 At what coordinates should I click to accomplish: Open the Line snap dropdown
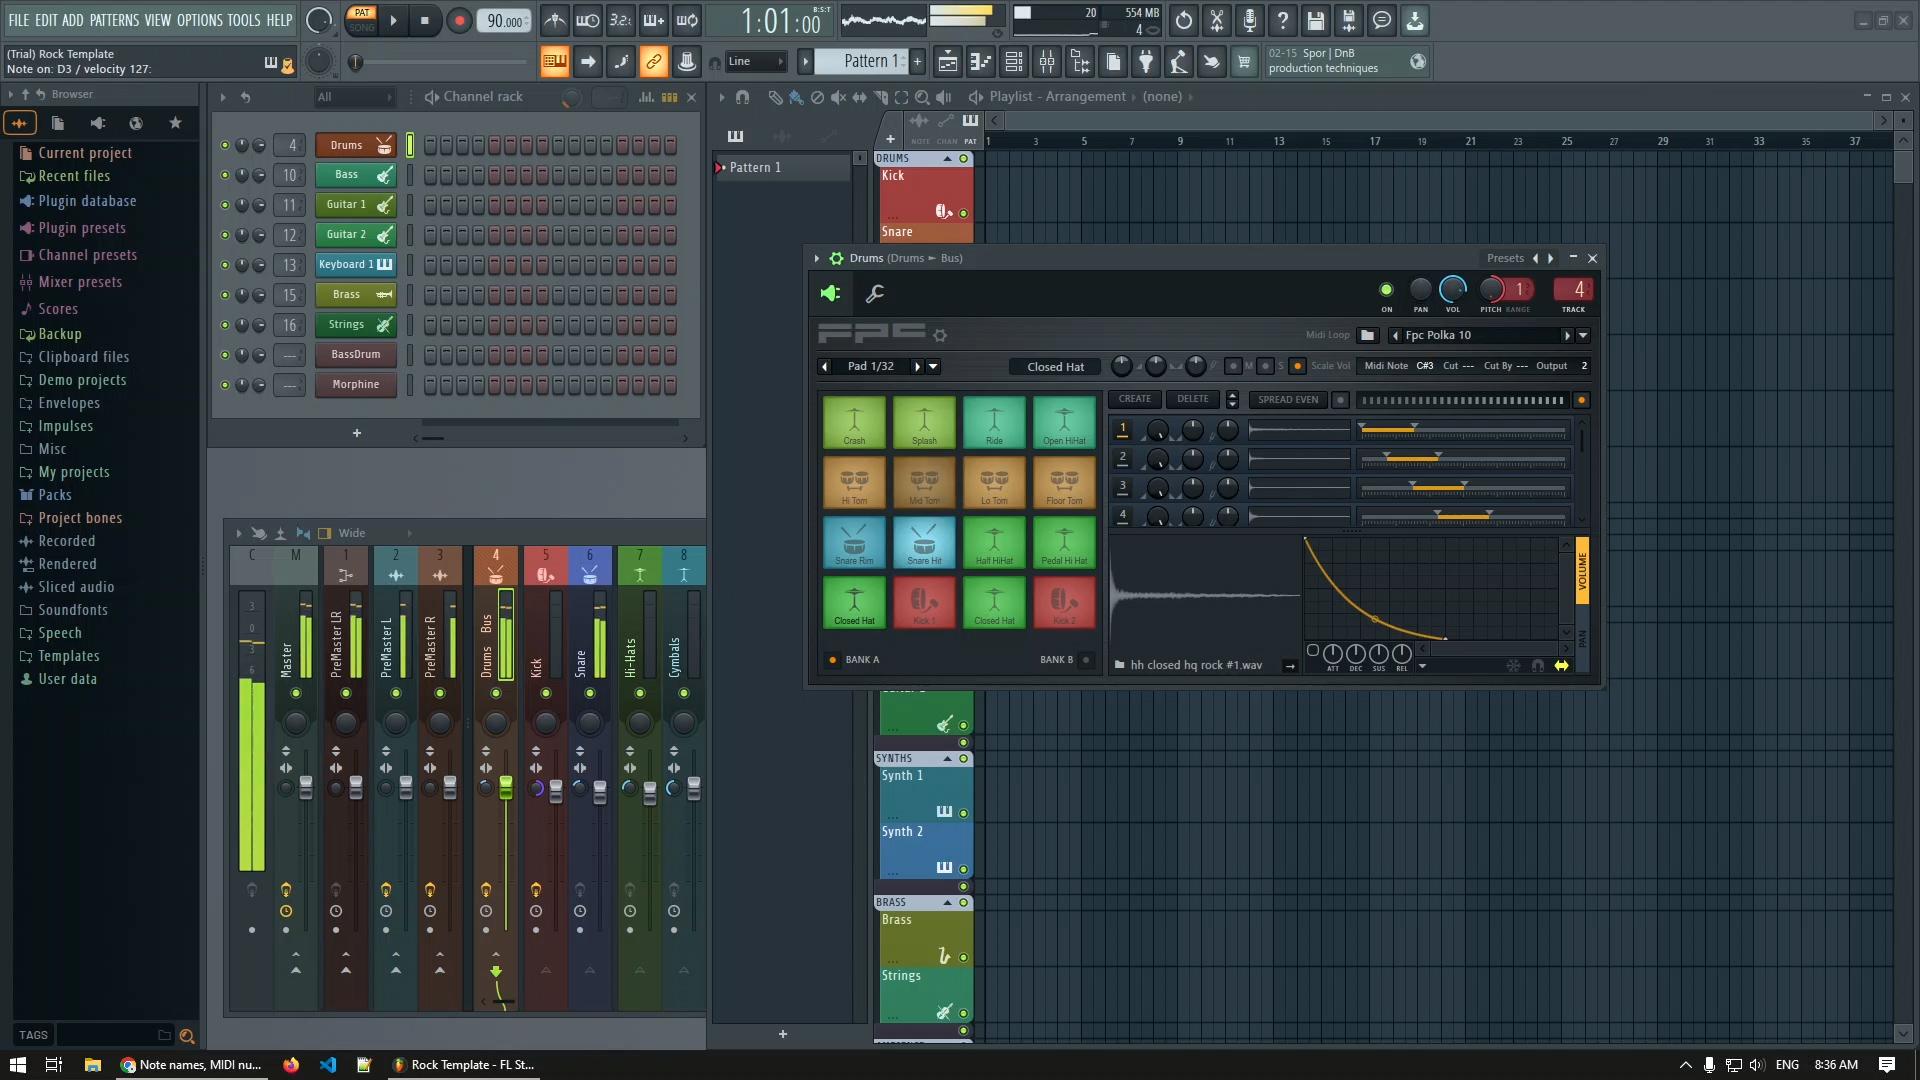pyautogui.click(x=756, y=62)
